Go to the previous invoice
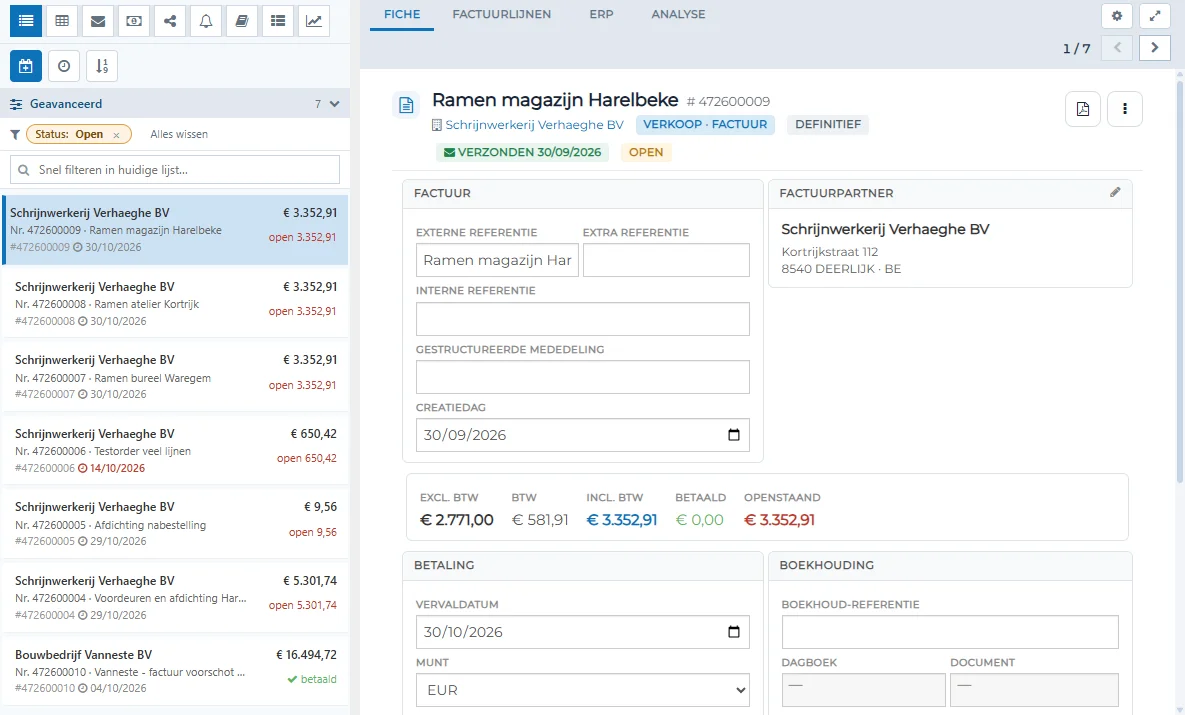1185x715 pixels. 1117,48
